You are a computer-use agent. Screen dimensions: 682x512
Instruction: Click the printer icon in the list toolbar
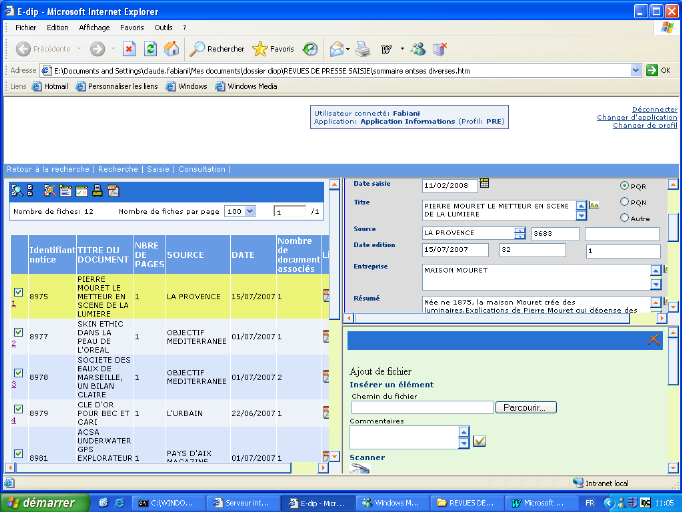98,190
